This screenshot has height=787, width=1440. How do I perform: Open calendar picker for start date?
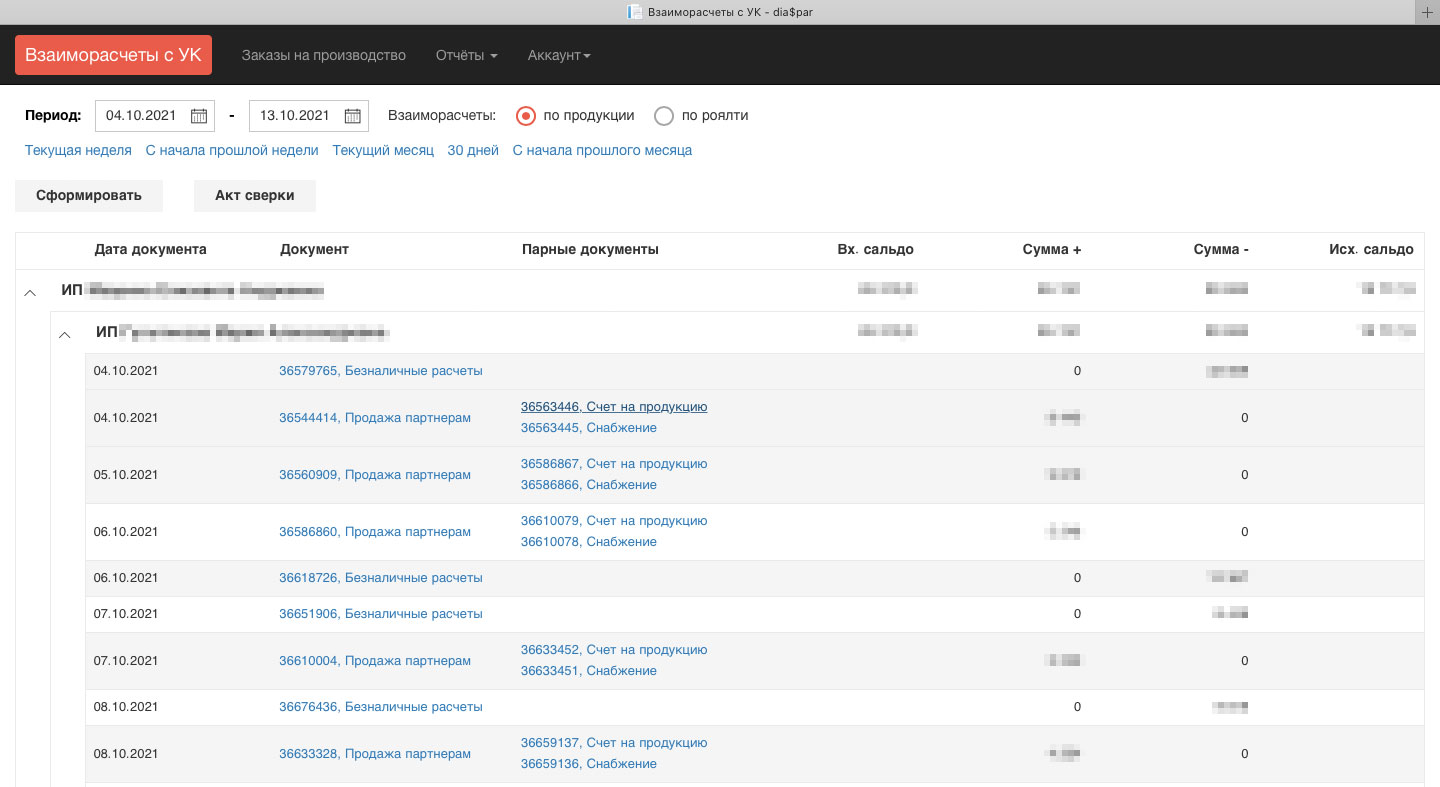pos(199,116)
